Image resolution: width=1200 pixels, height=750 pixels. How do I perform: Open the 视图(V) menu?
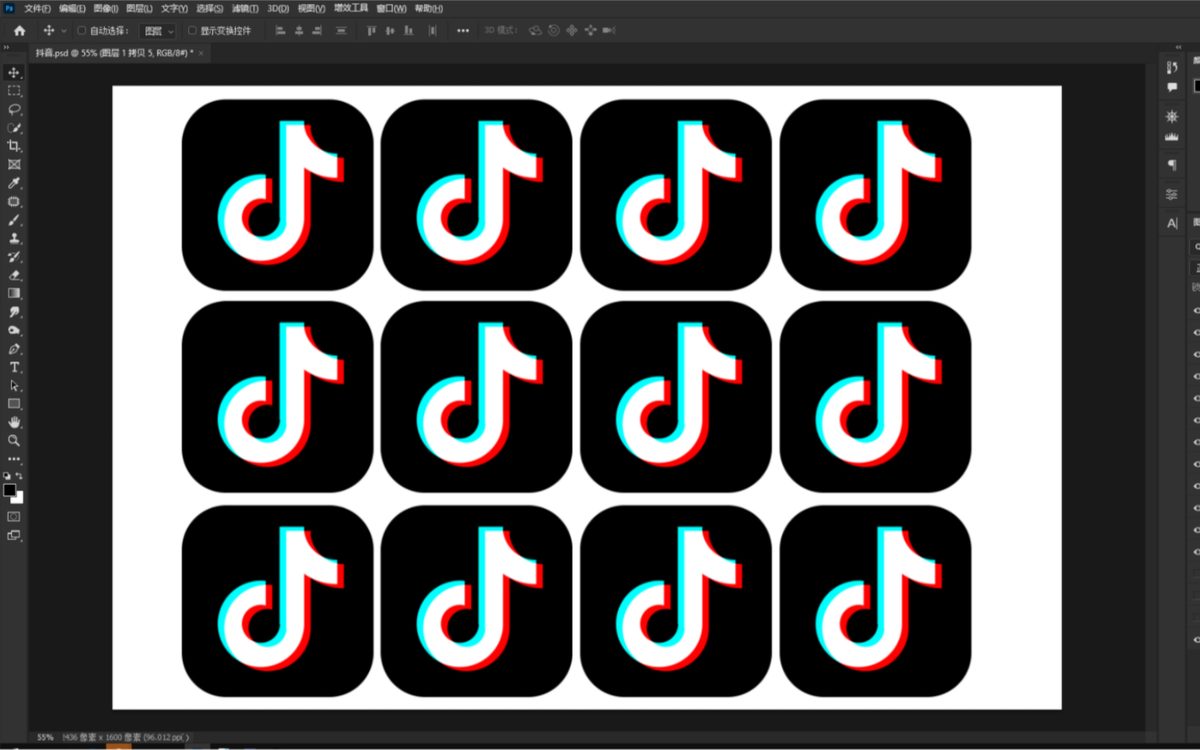click(x=312, y=8)
